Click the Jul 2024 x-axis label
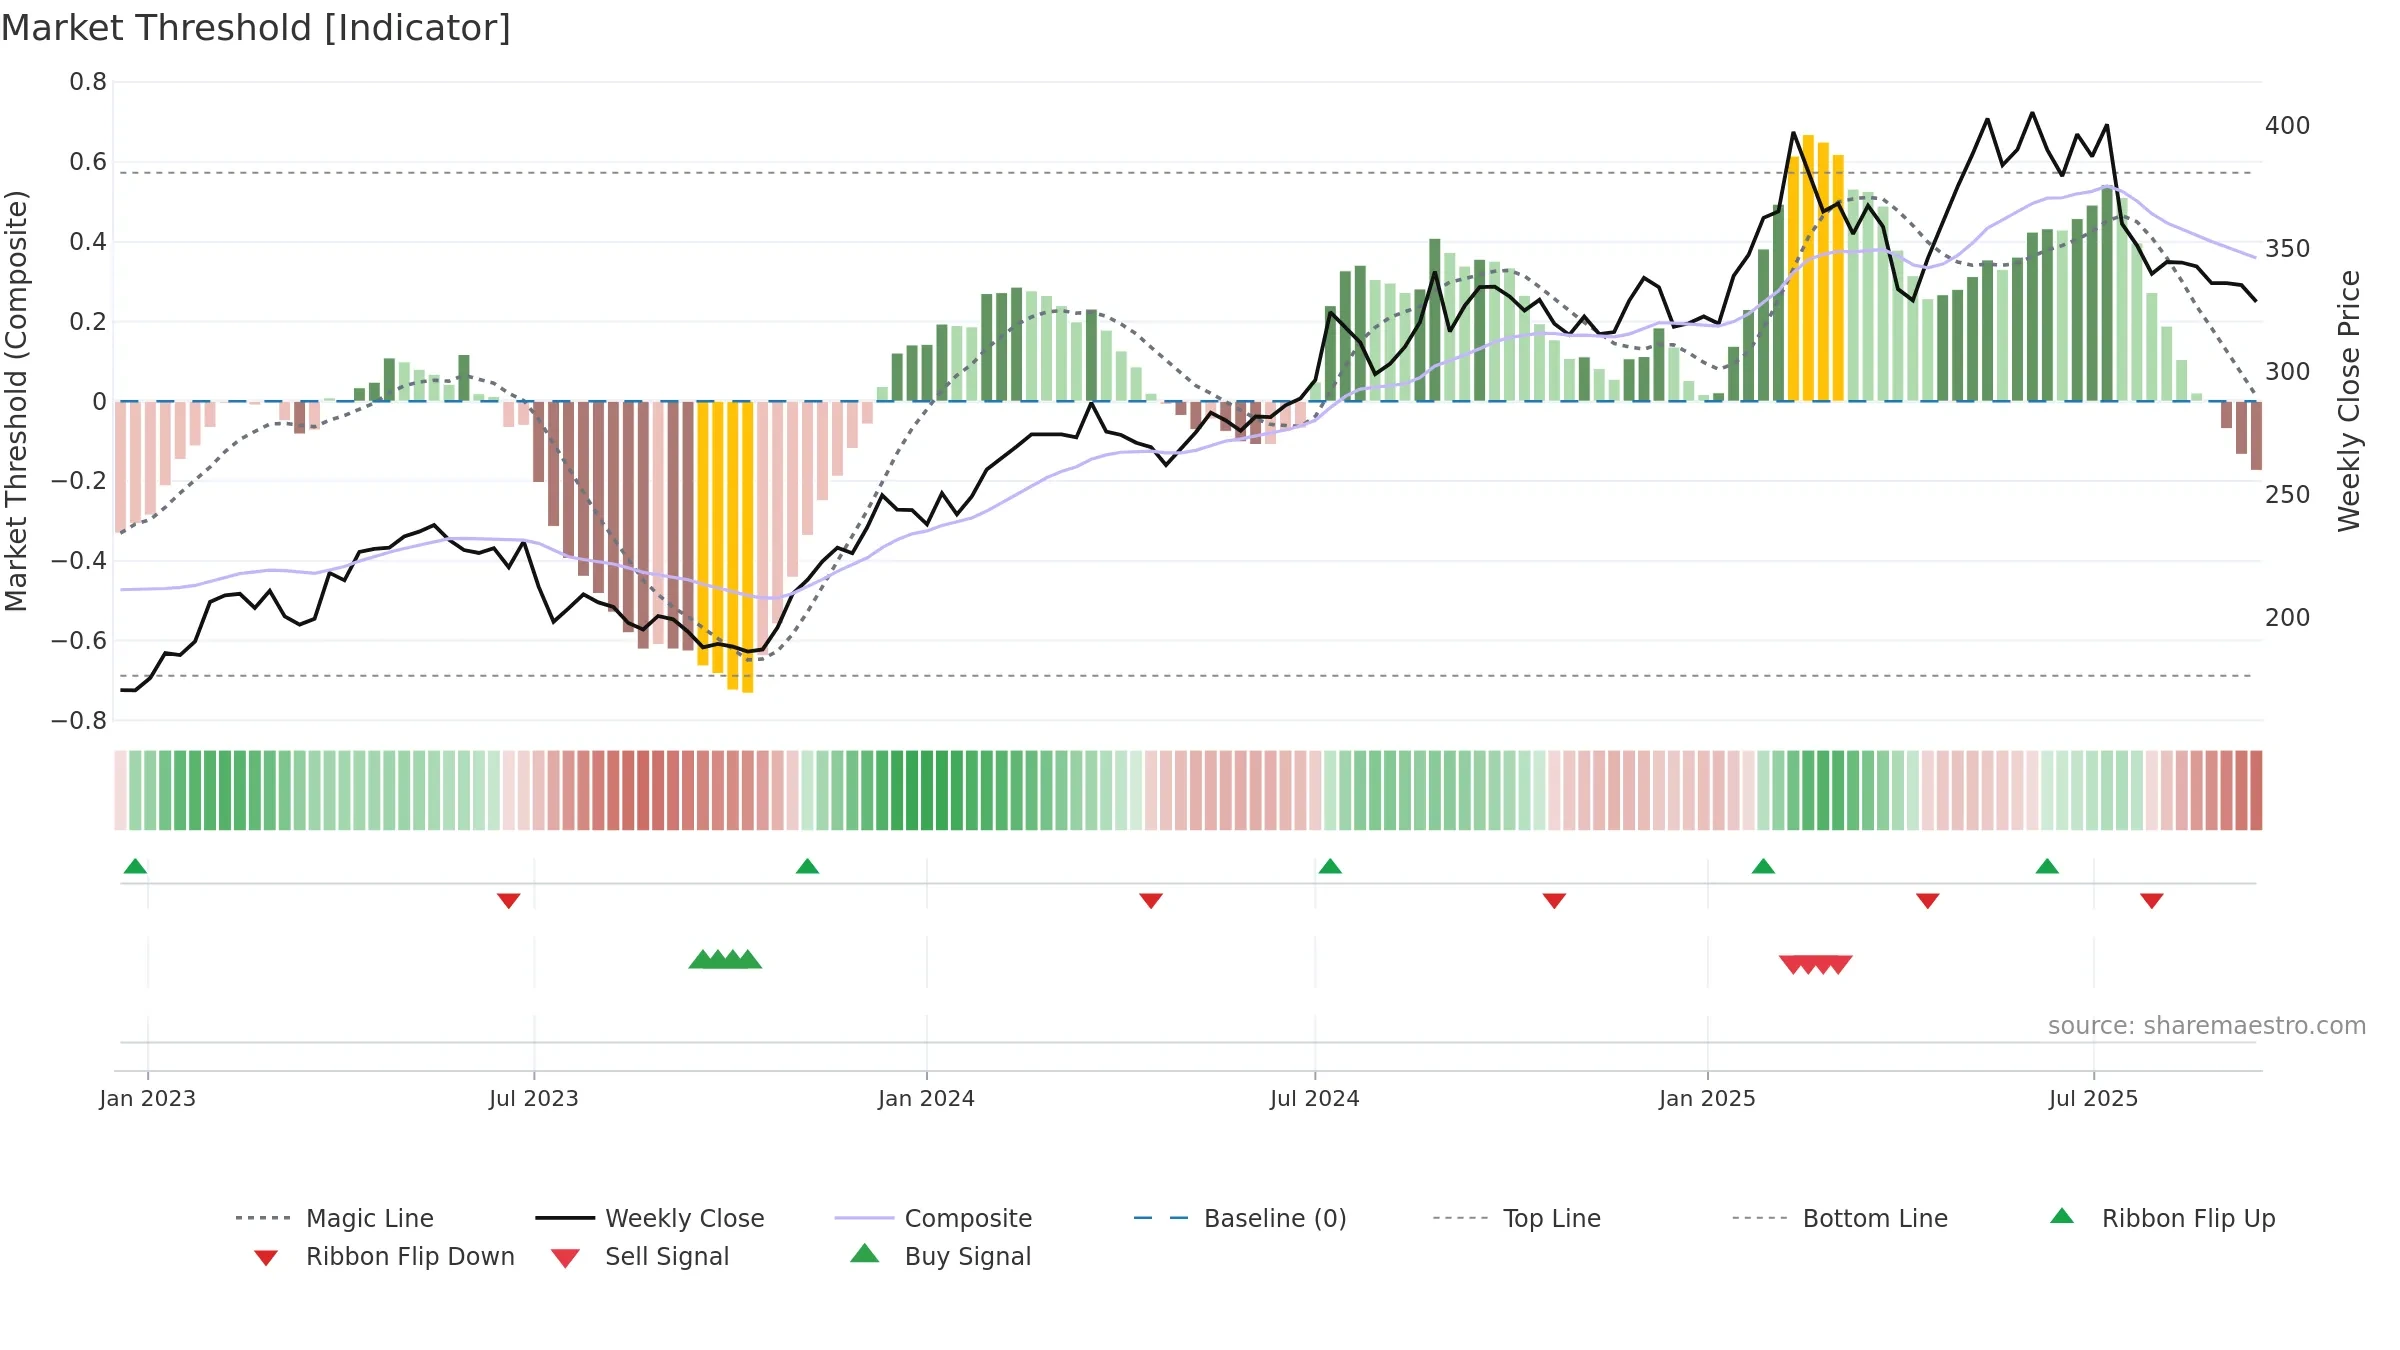Screen dimensions: 2400x1350 tap(1315, 1098)
